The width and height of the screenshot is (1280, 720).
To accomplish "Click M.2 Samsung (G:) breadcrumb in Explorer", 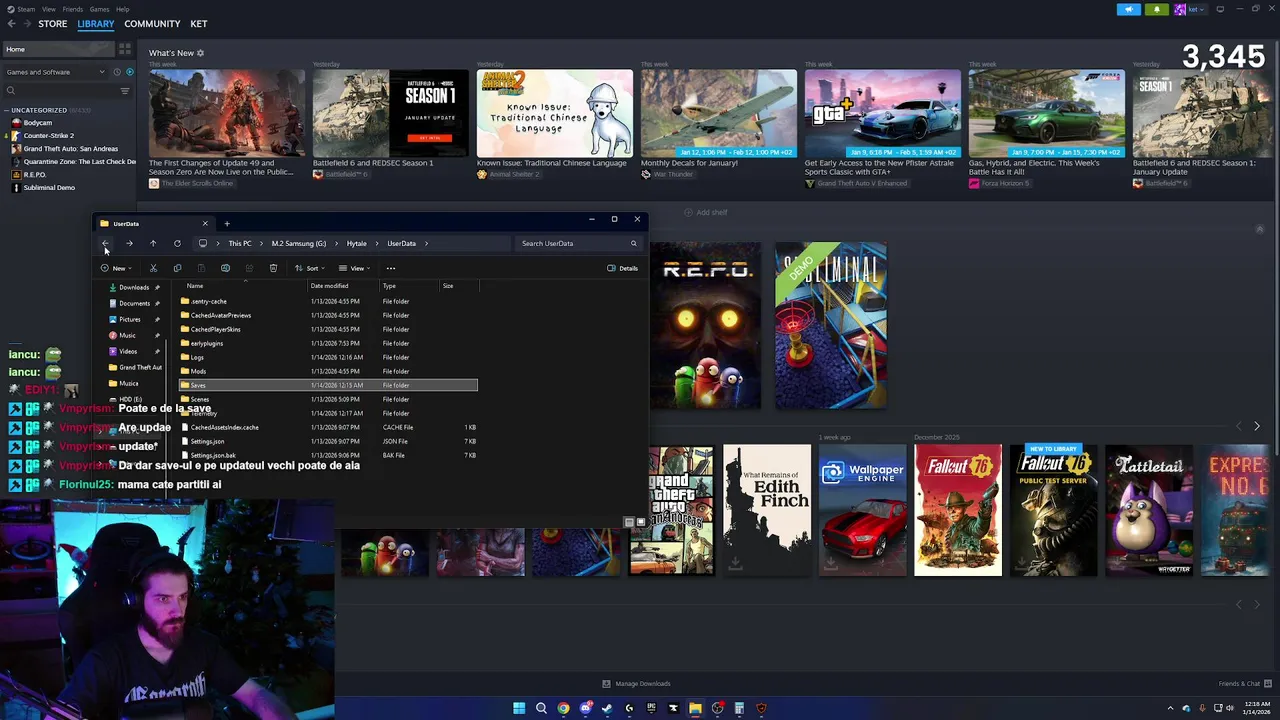I will [x=299, y=243].
